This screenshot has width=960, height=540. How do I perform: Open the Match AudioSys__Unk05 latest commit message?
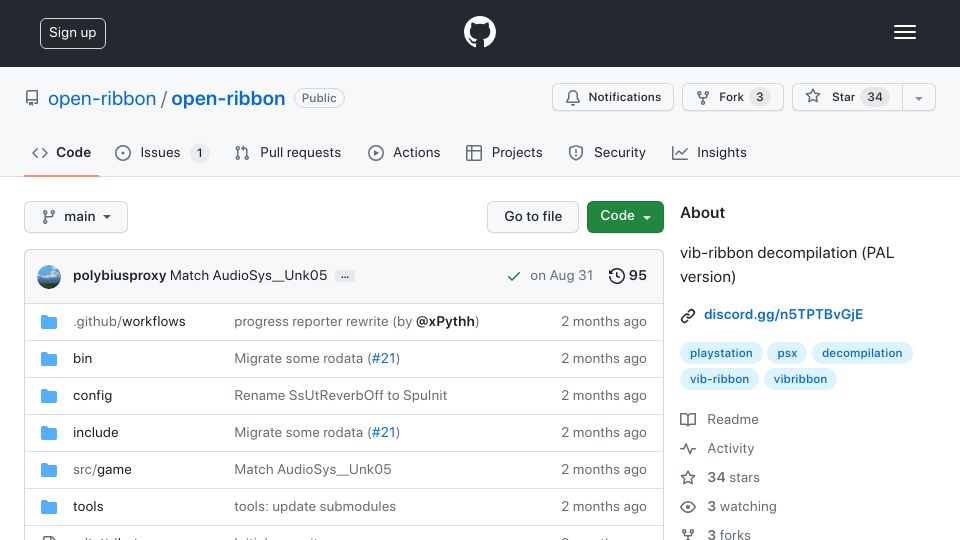coord(249,276)
